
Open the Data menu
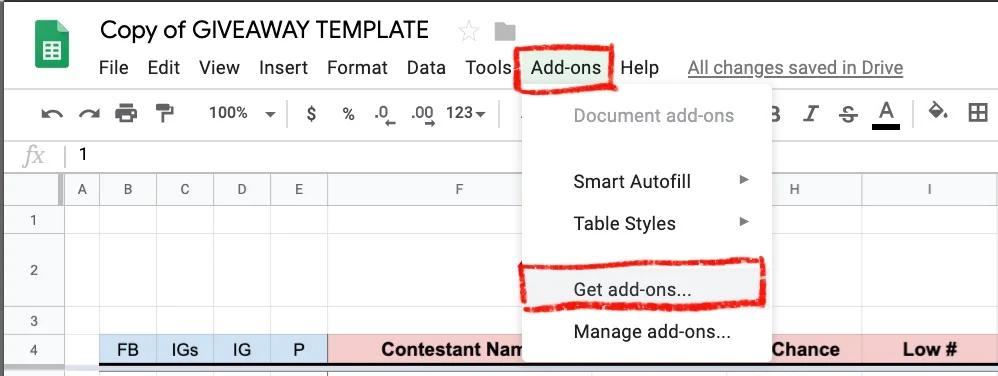point(426,67)
